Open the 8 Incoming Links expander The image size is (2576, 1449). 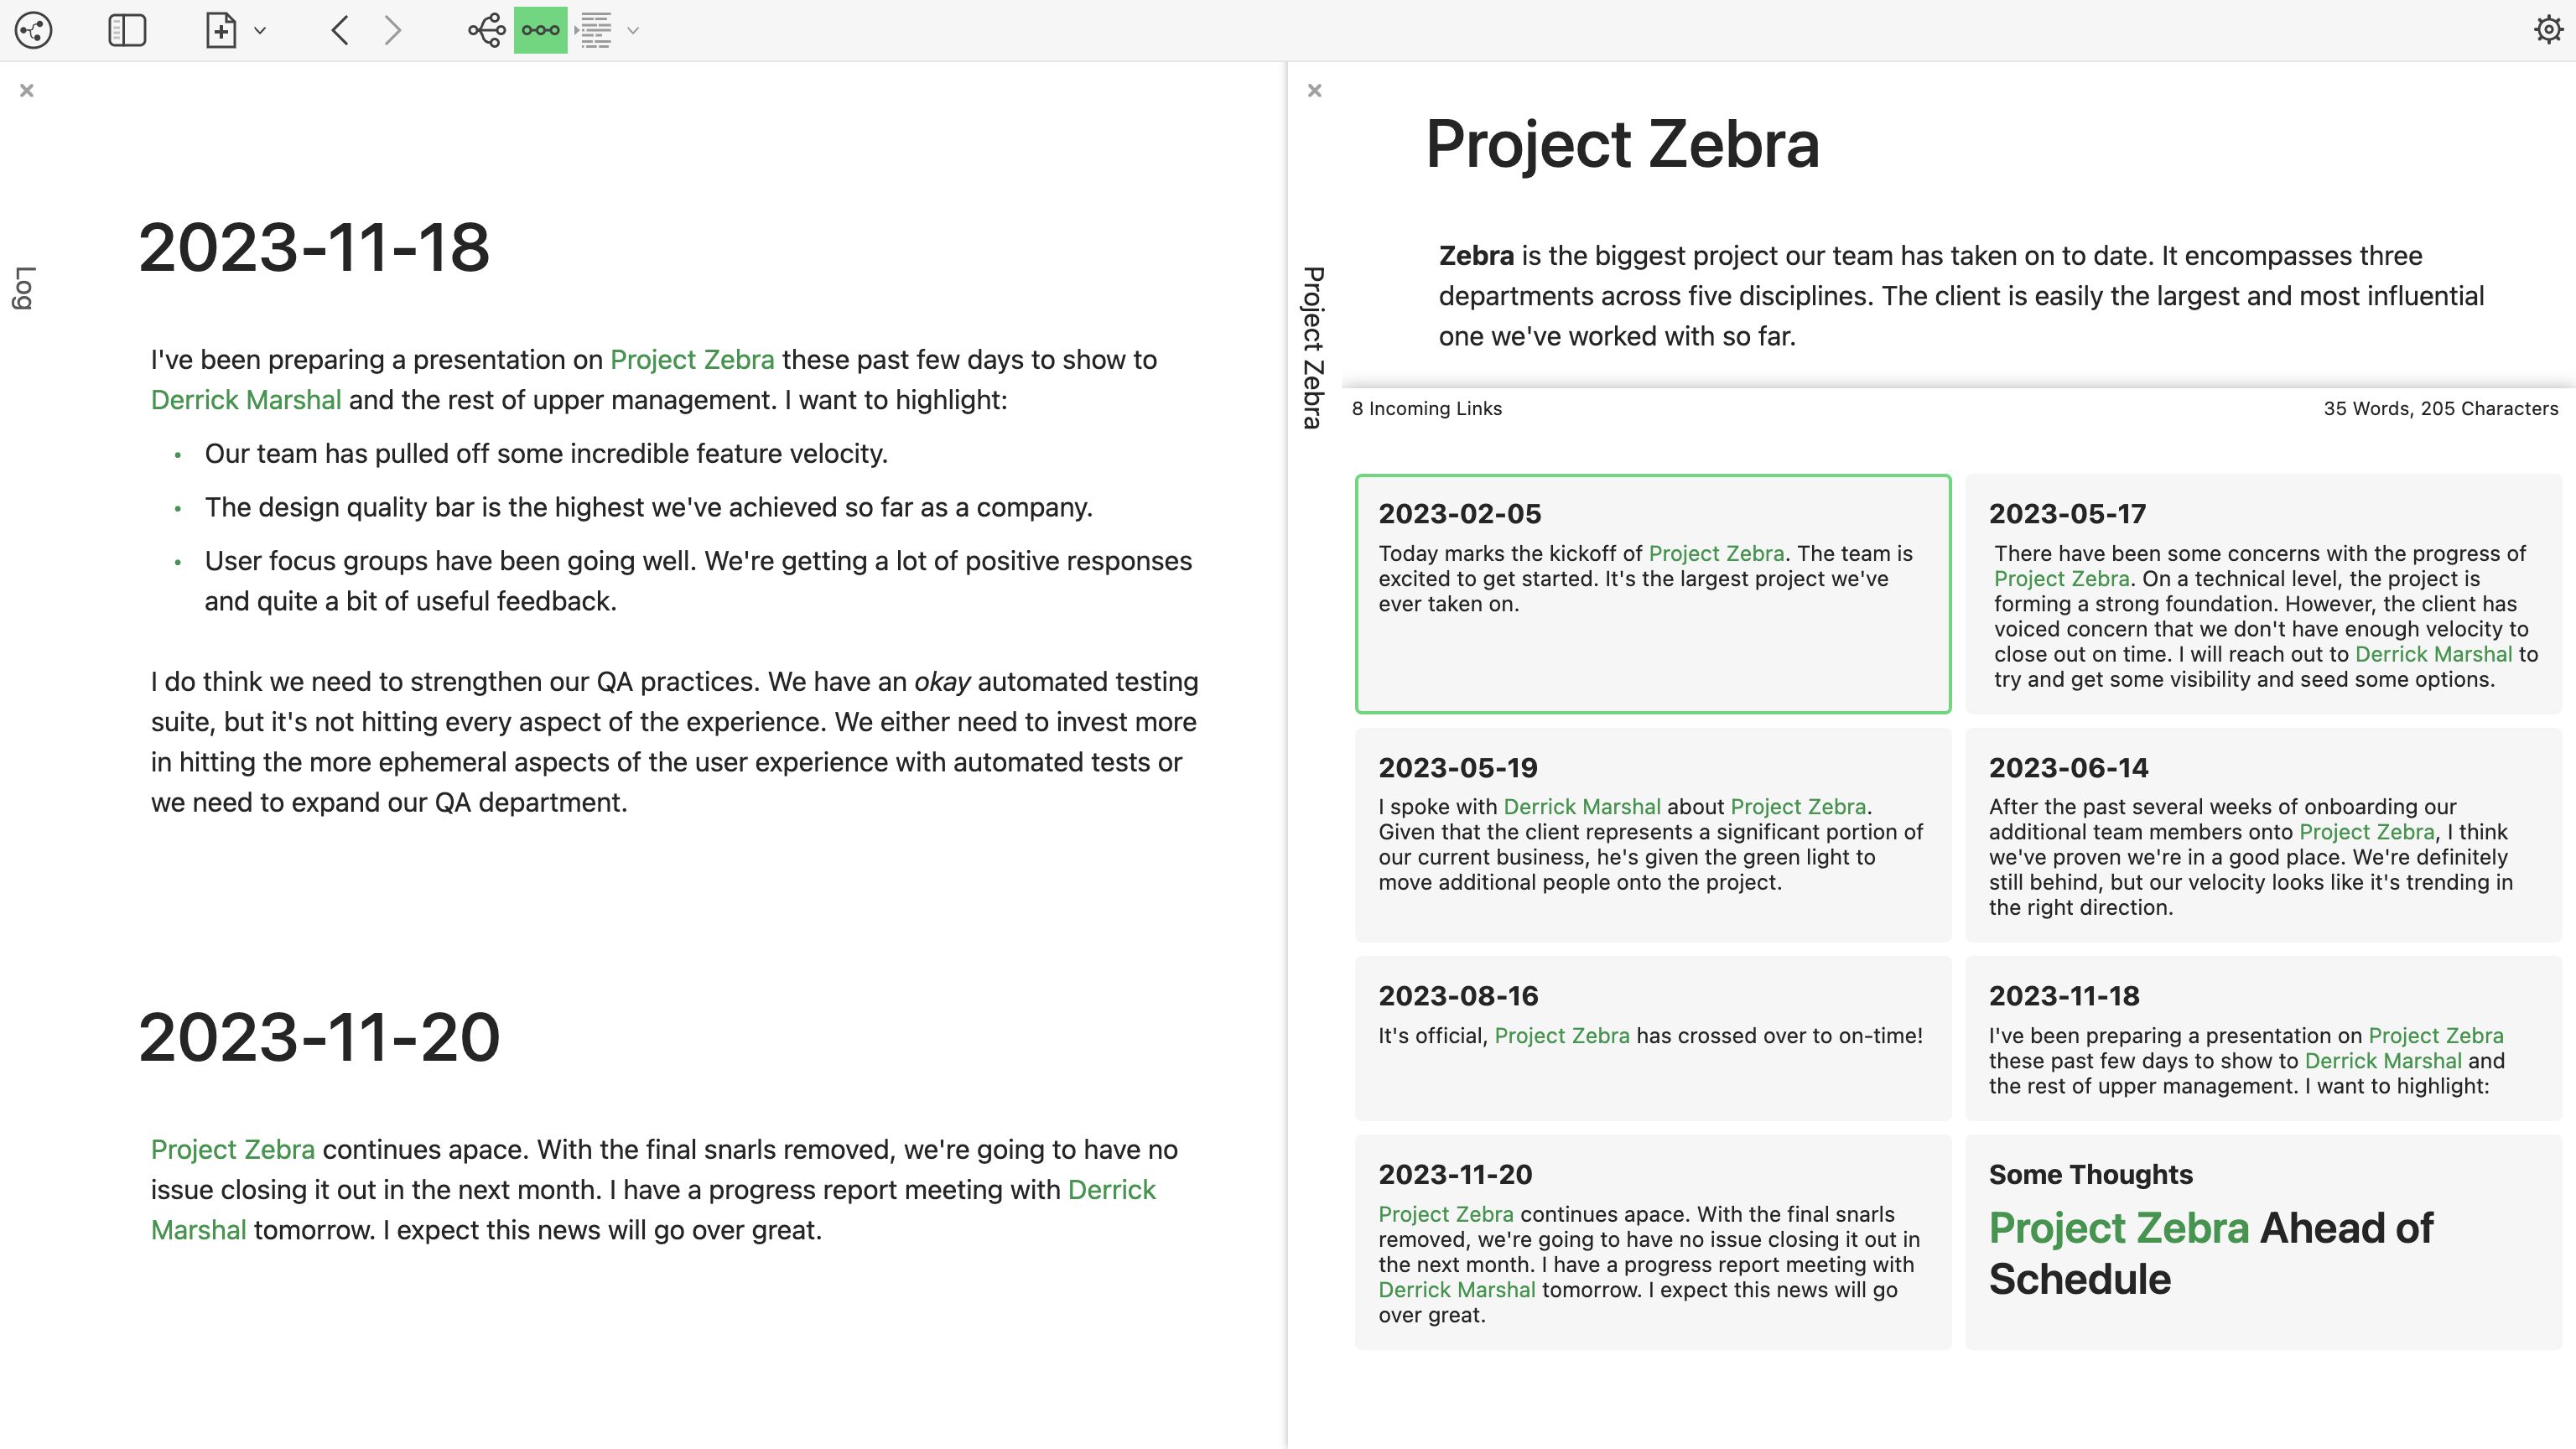point(1427,408)
